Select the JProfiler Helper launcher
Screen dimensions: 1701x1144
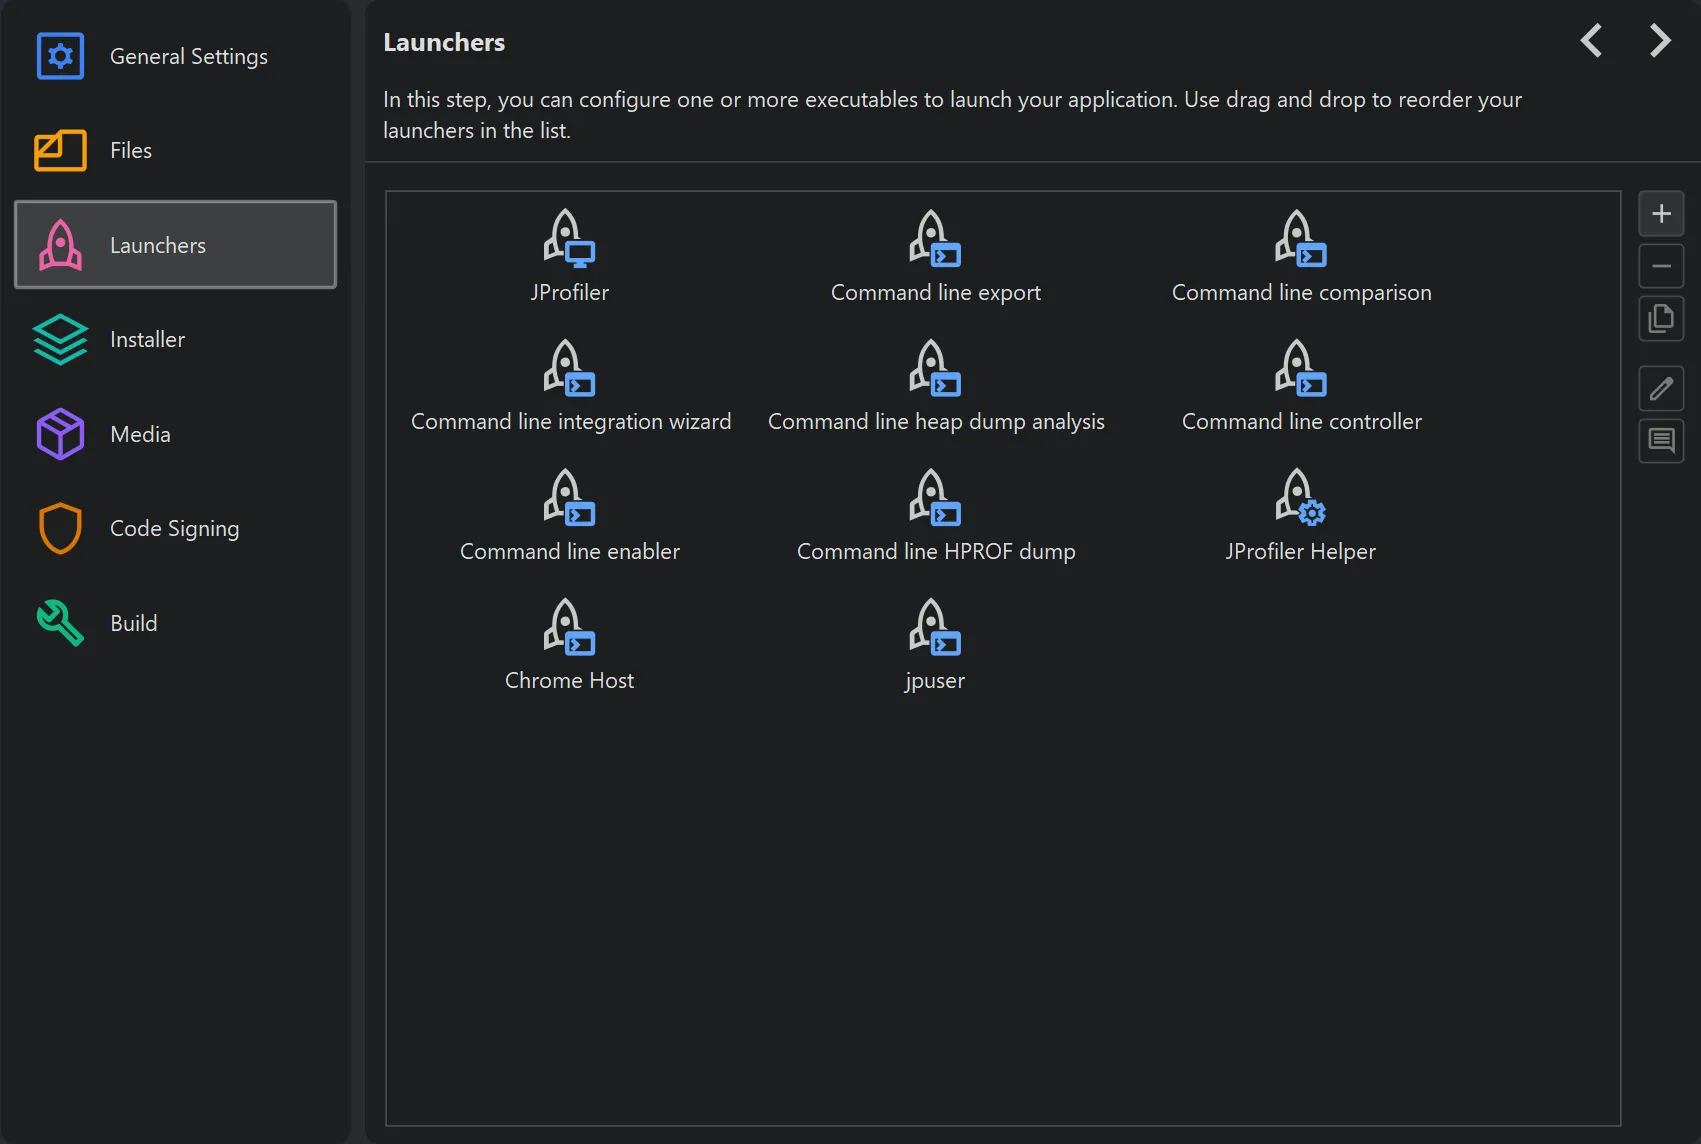[1300, 498]
